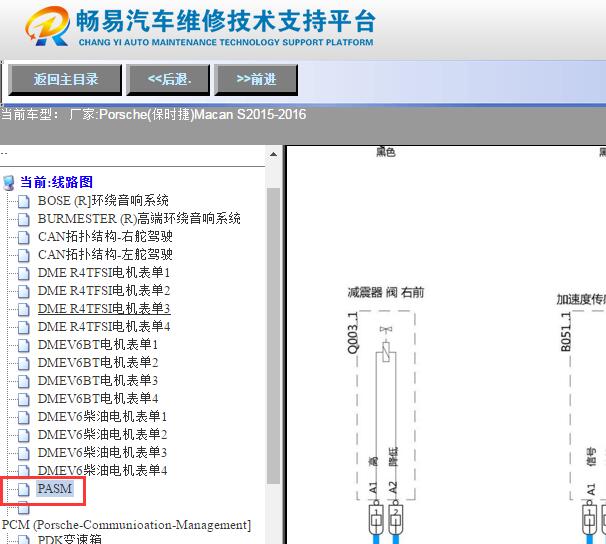
Task: Select DMEV6BT电机表单3
Action: pos(98,381)
